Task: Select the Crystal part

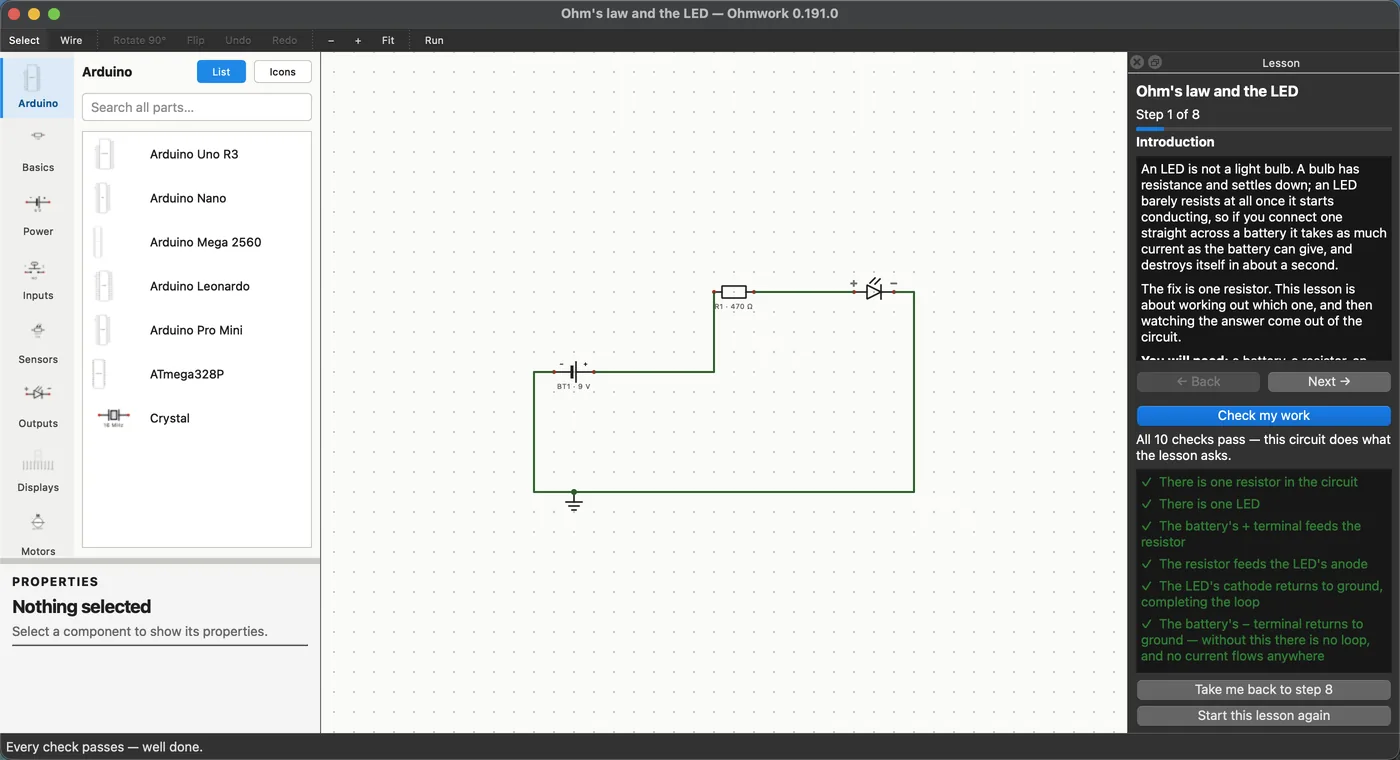Action: [197, 418]
